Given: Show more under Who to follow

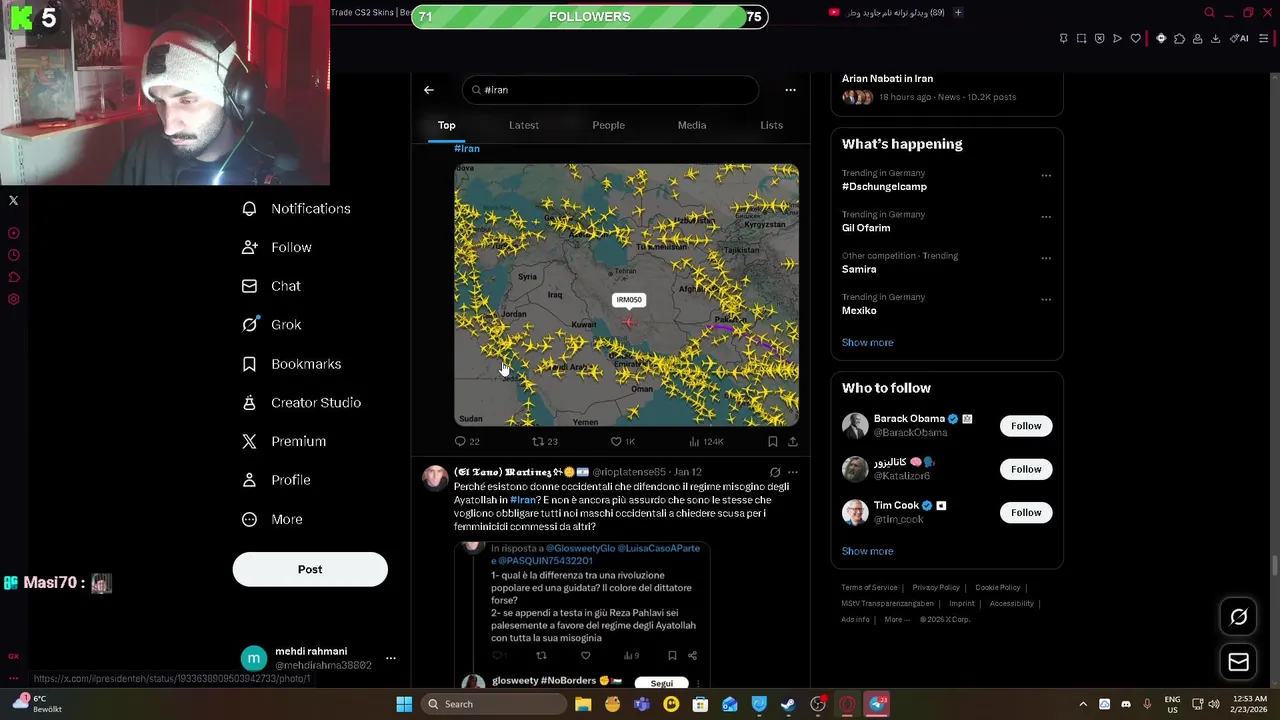Looking at the screenshot, I should (x=867, y=551).
